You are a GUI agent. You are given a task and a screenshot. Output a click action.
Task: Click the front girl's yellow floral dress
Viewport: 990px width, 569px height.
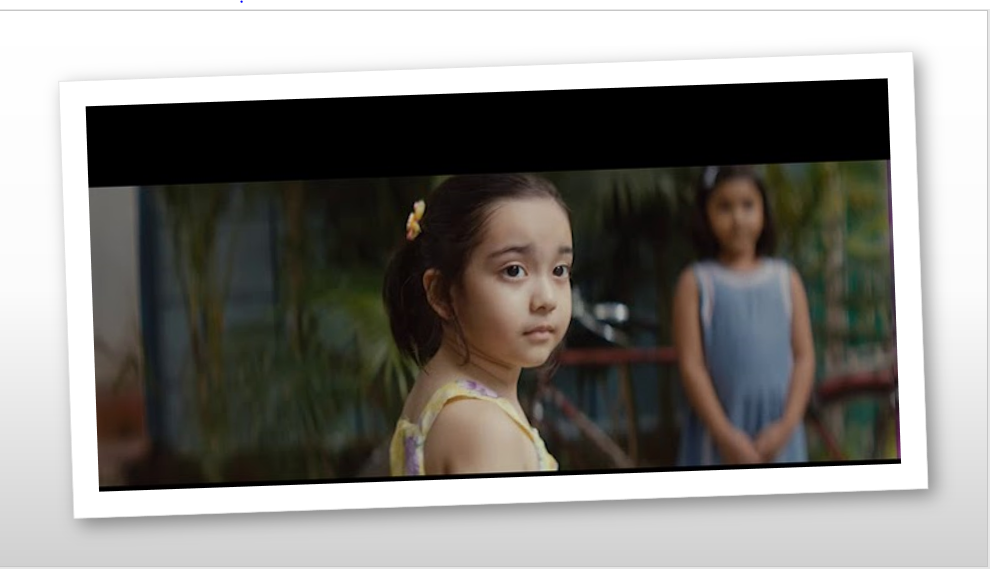coord(412,440)
